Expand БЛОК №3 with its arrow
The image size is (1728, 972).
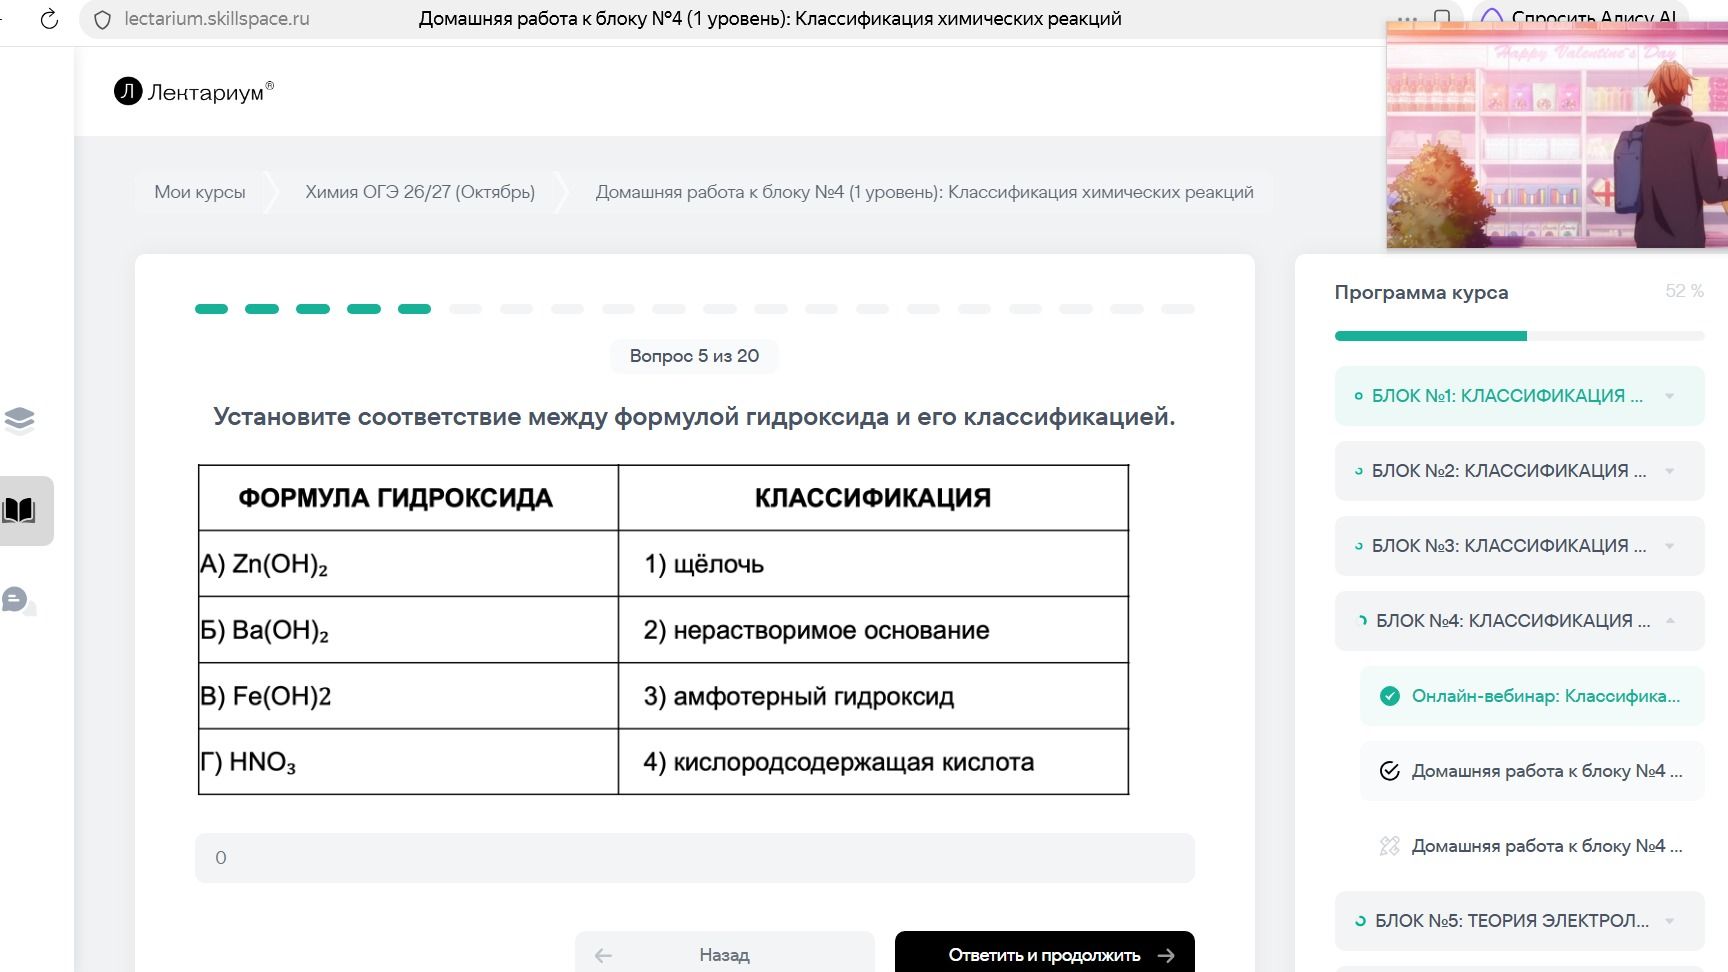point(1669,546)
